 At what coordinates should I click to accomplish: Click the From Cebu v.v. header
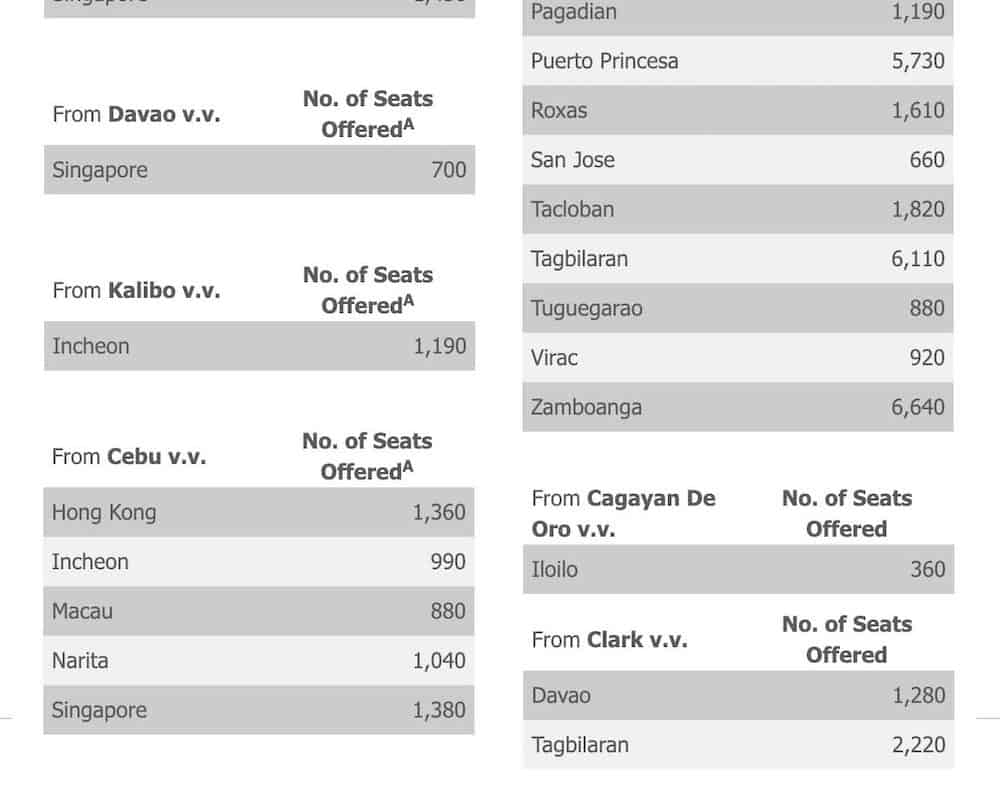[129, 457]
